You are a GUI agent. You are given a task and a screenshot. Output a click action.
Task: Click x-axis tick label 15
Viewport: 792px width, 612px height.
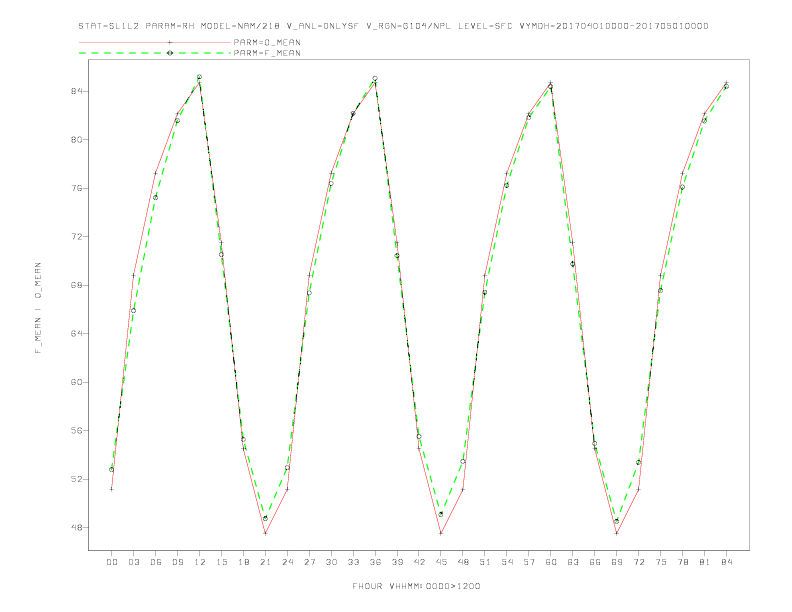tap(221, 562)
